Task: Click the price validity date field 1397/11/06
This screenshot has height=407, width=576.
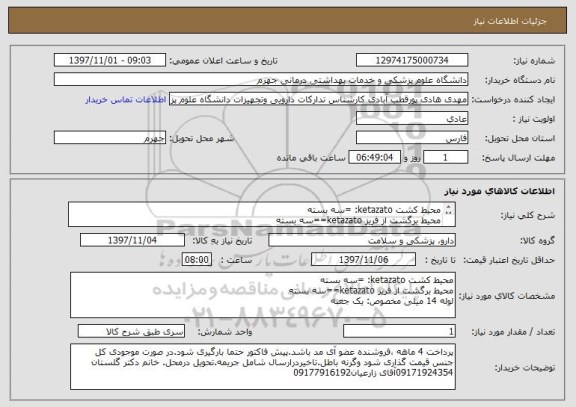Action: coord(363,260)
